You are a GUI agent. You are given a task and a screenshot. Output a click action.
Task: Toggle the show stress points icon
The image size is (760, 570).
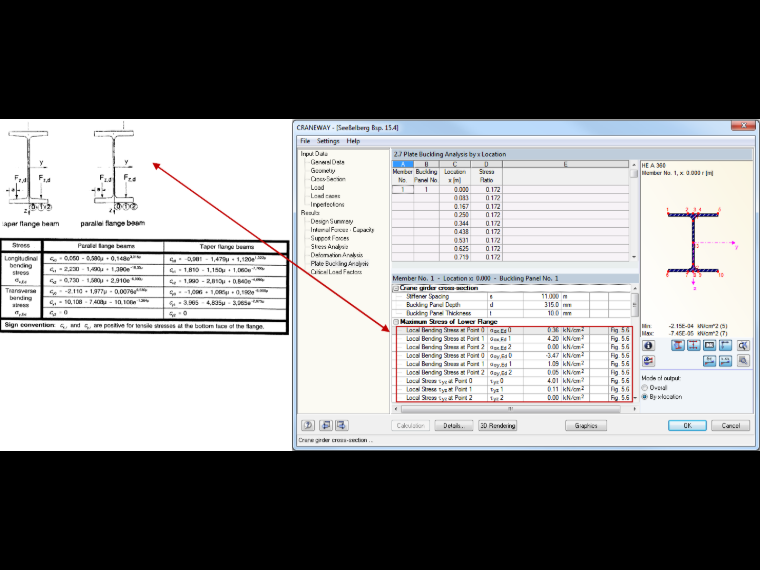click(x=694, y=346)
